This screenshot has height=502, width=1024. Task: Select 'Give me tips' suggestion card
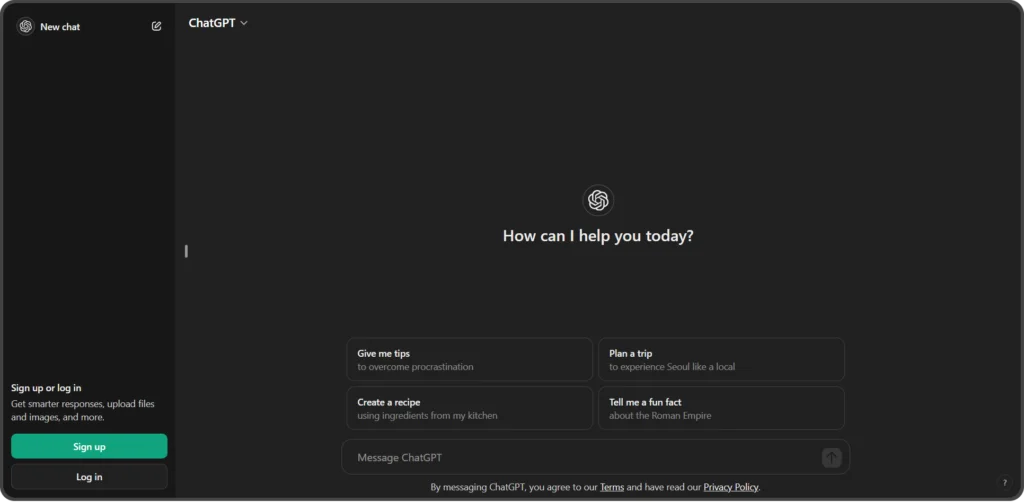(470, 360)
